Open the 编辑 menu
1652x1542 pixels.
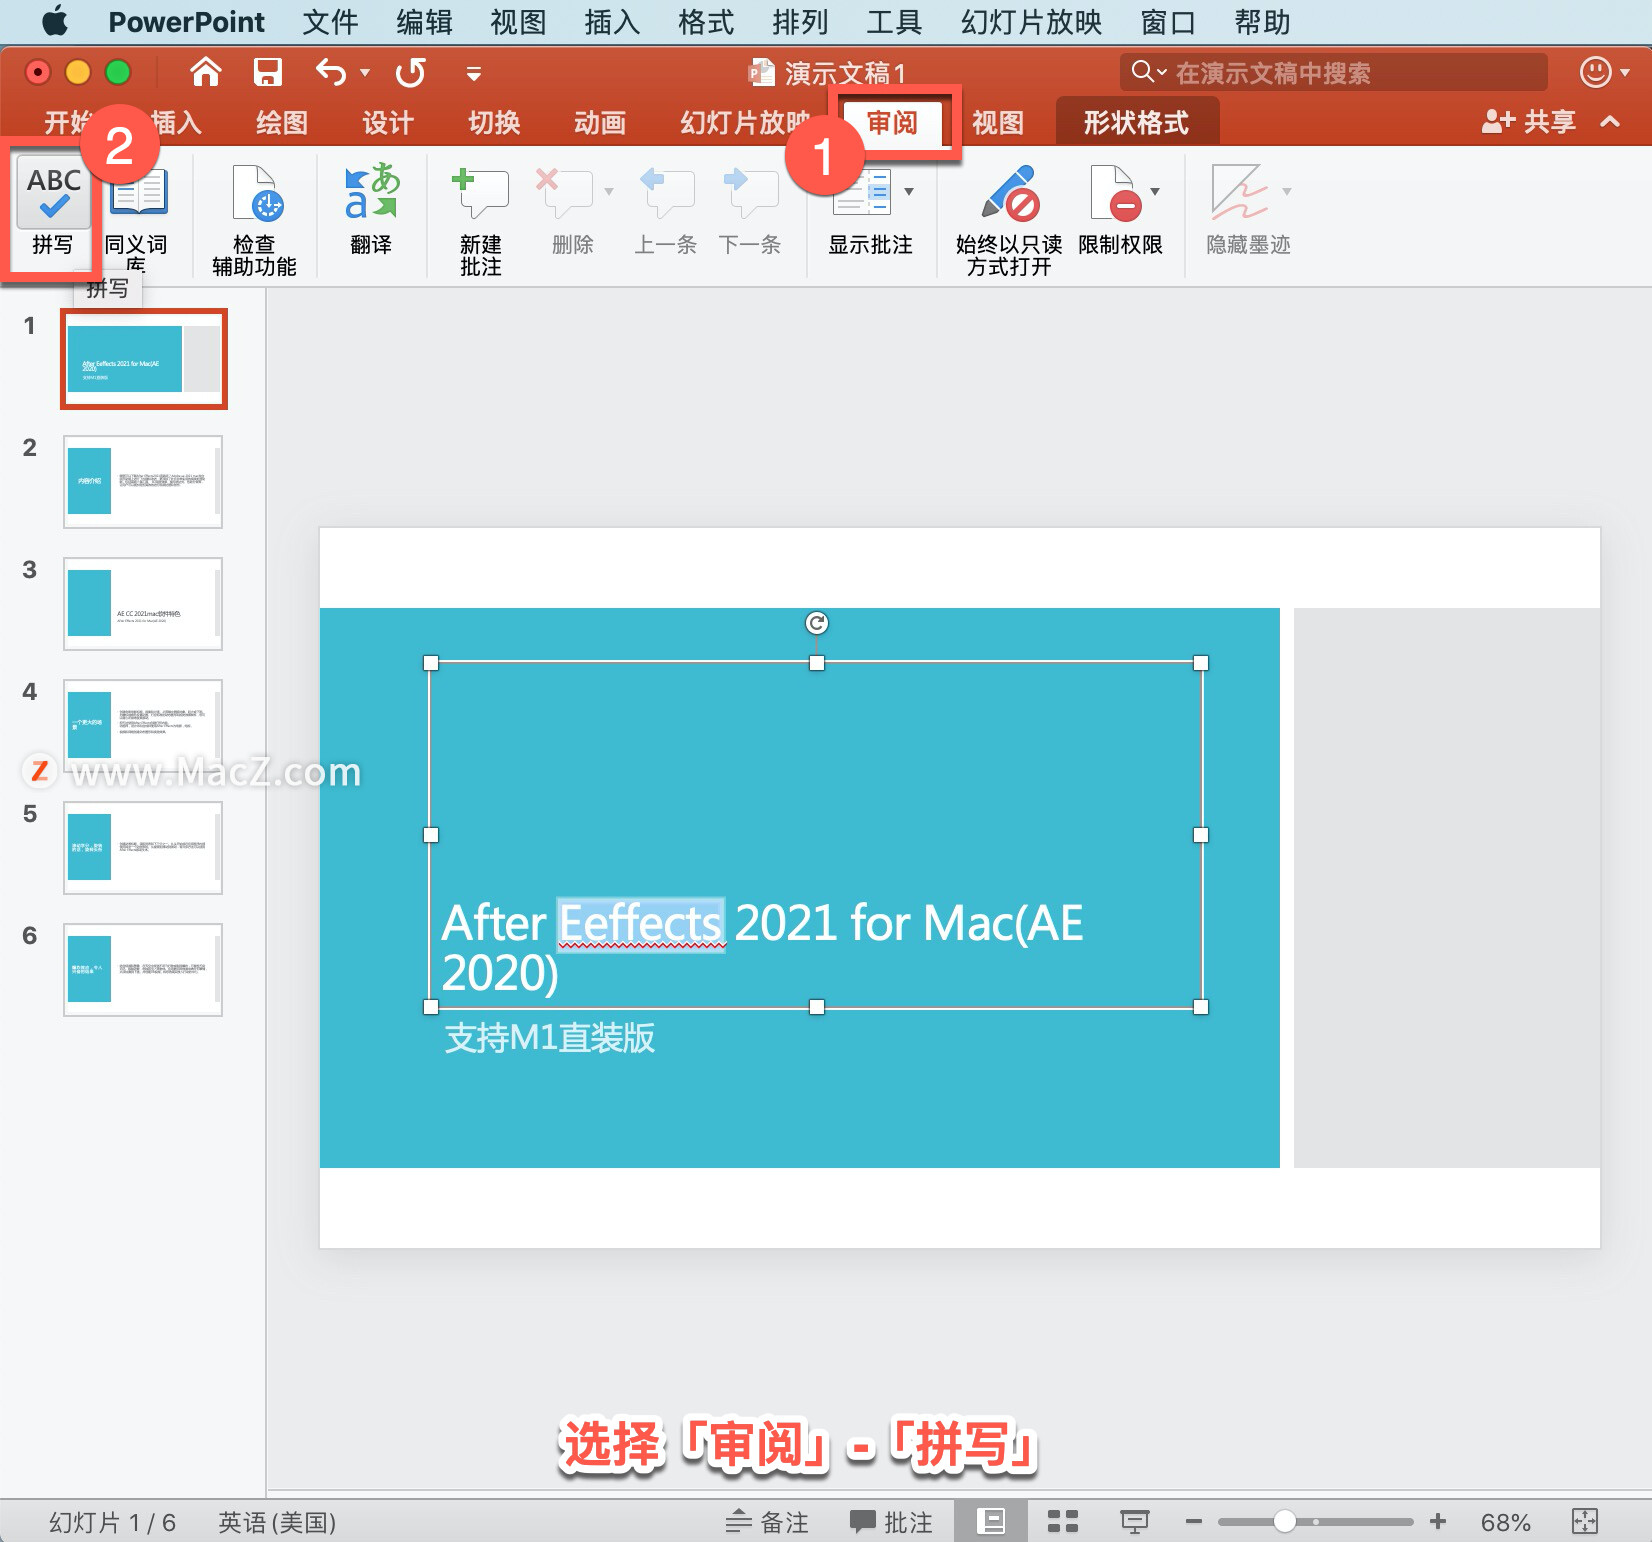[x=424, y=21]
